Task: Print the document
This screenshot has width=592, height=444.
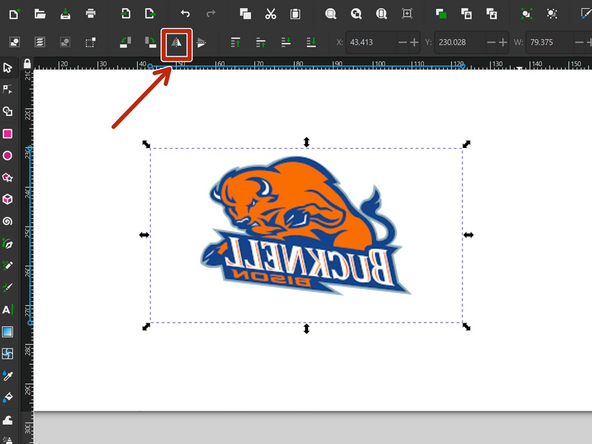Action: point(91,14)
